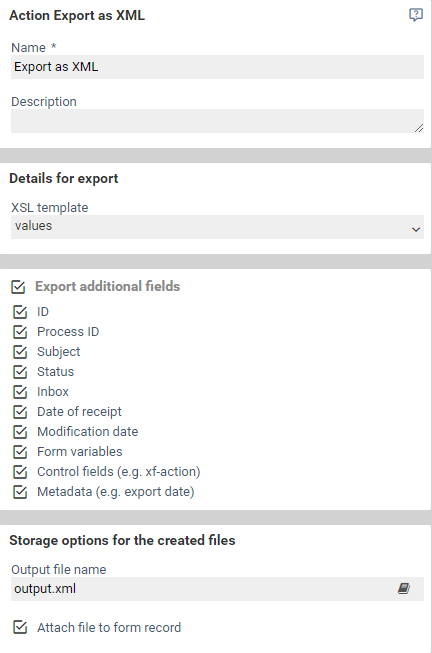Toggle the ID checkbox
The width and height of the screenshot is (432, 653).
click(20, 312)
